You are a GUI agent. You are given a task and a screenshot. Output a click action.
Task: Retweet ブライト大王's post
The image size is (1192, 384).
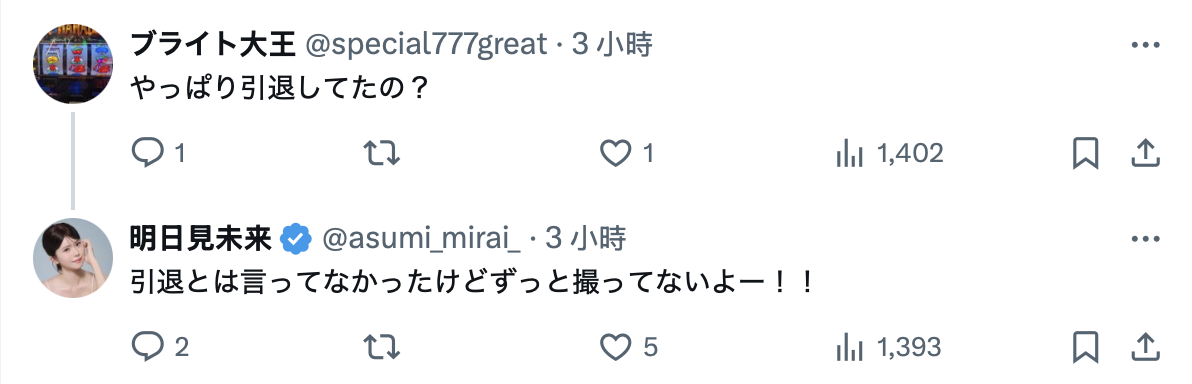(381, 154)
